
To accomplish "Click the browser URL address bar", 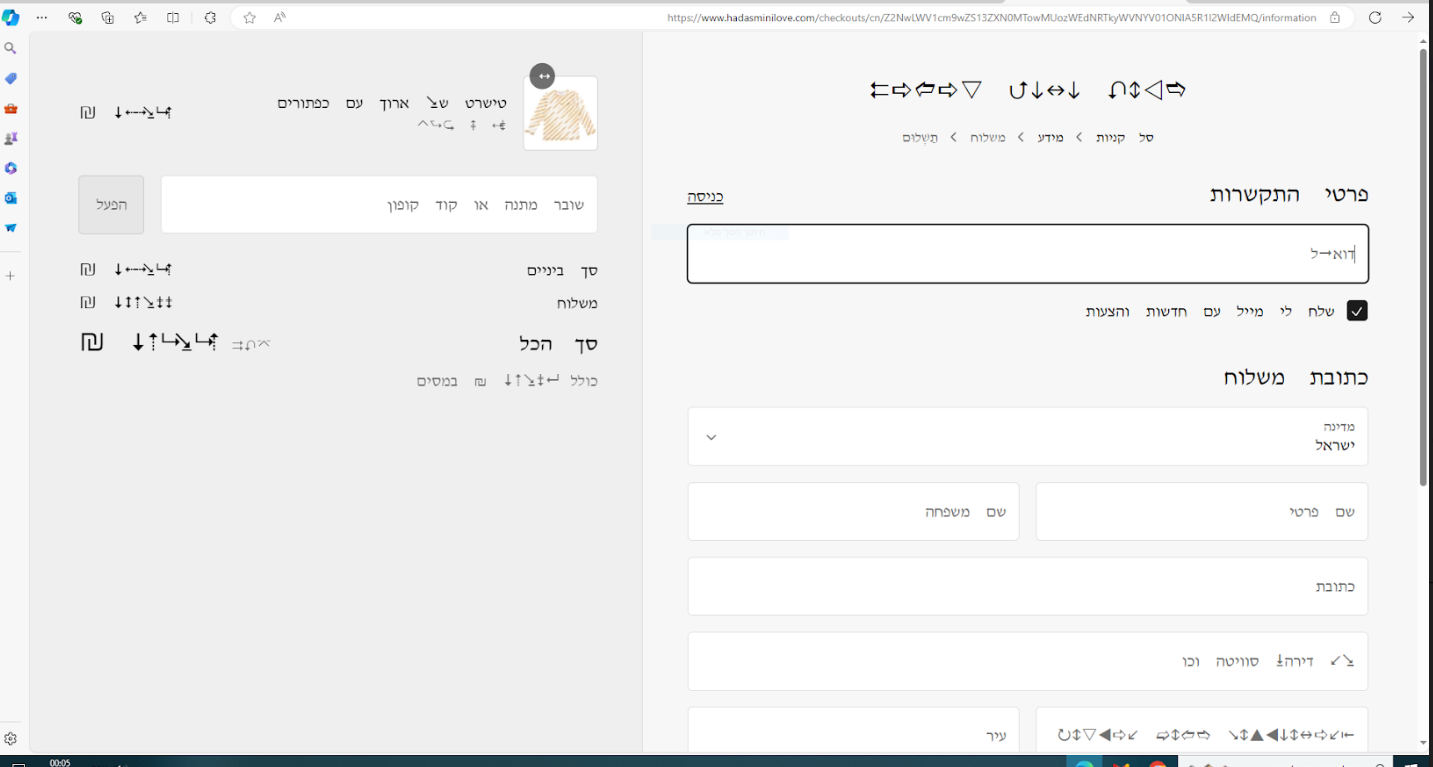I will (x=990, y=18).
